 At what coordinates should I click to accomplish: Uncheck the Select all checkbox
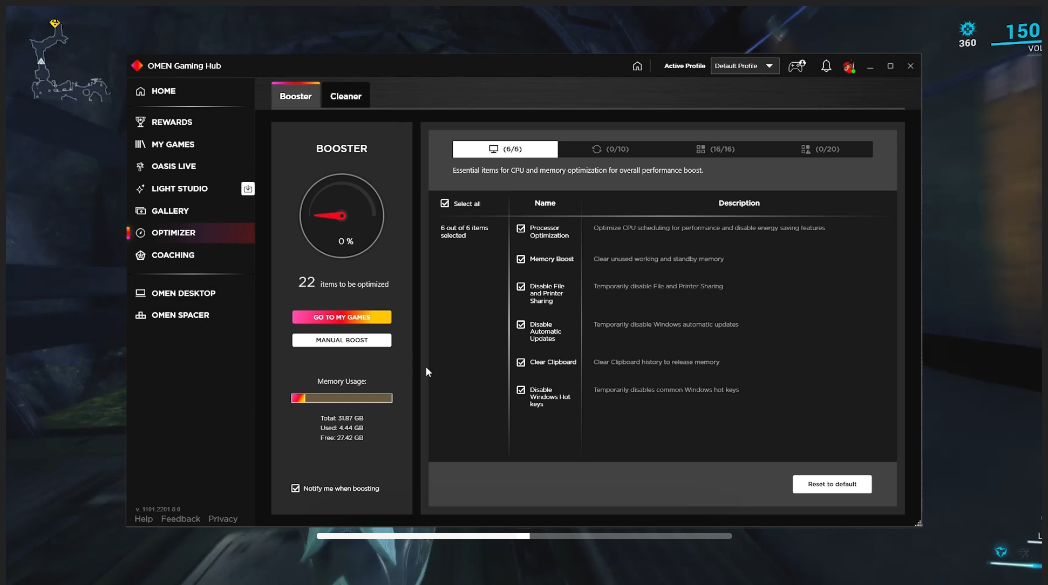[445, 203]
